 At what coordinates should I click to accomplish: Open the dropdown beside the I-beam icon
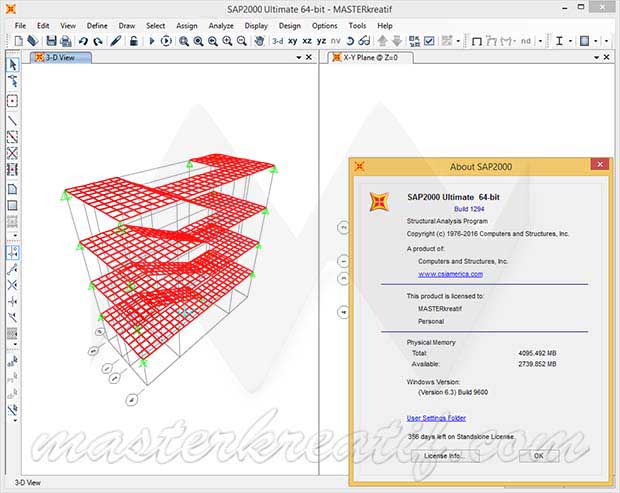click(570, 41)
